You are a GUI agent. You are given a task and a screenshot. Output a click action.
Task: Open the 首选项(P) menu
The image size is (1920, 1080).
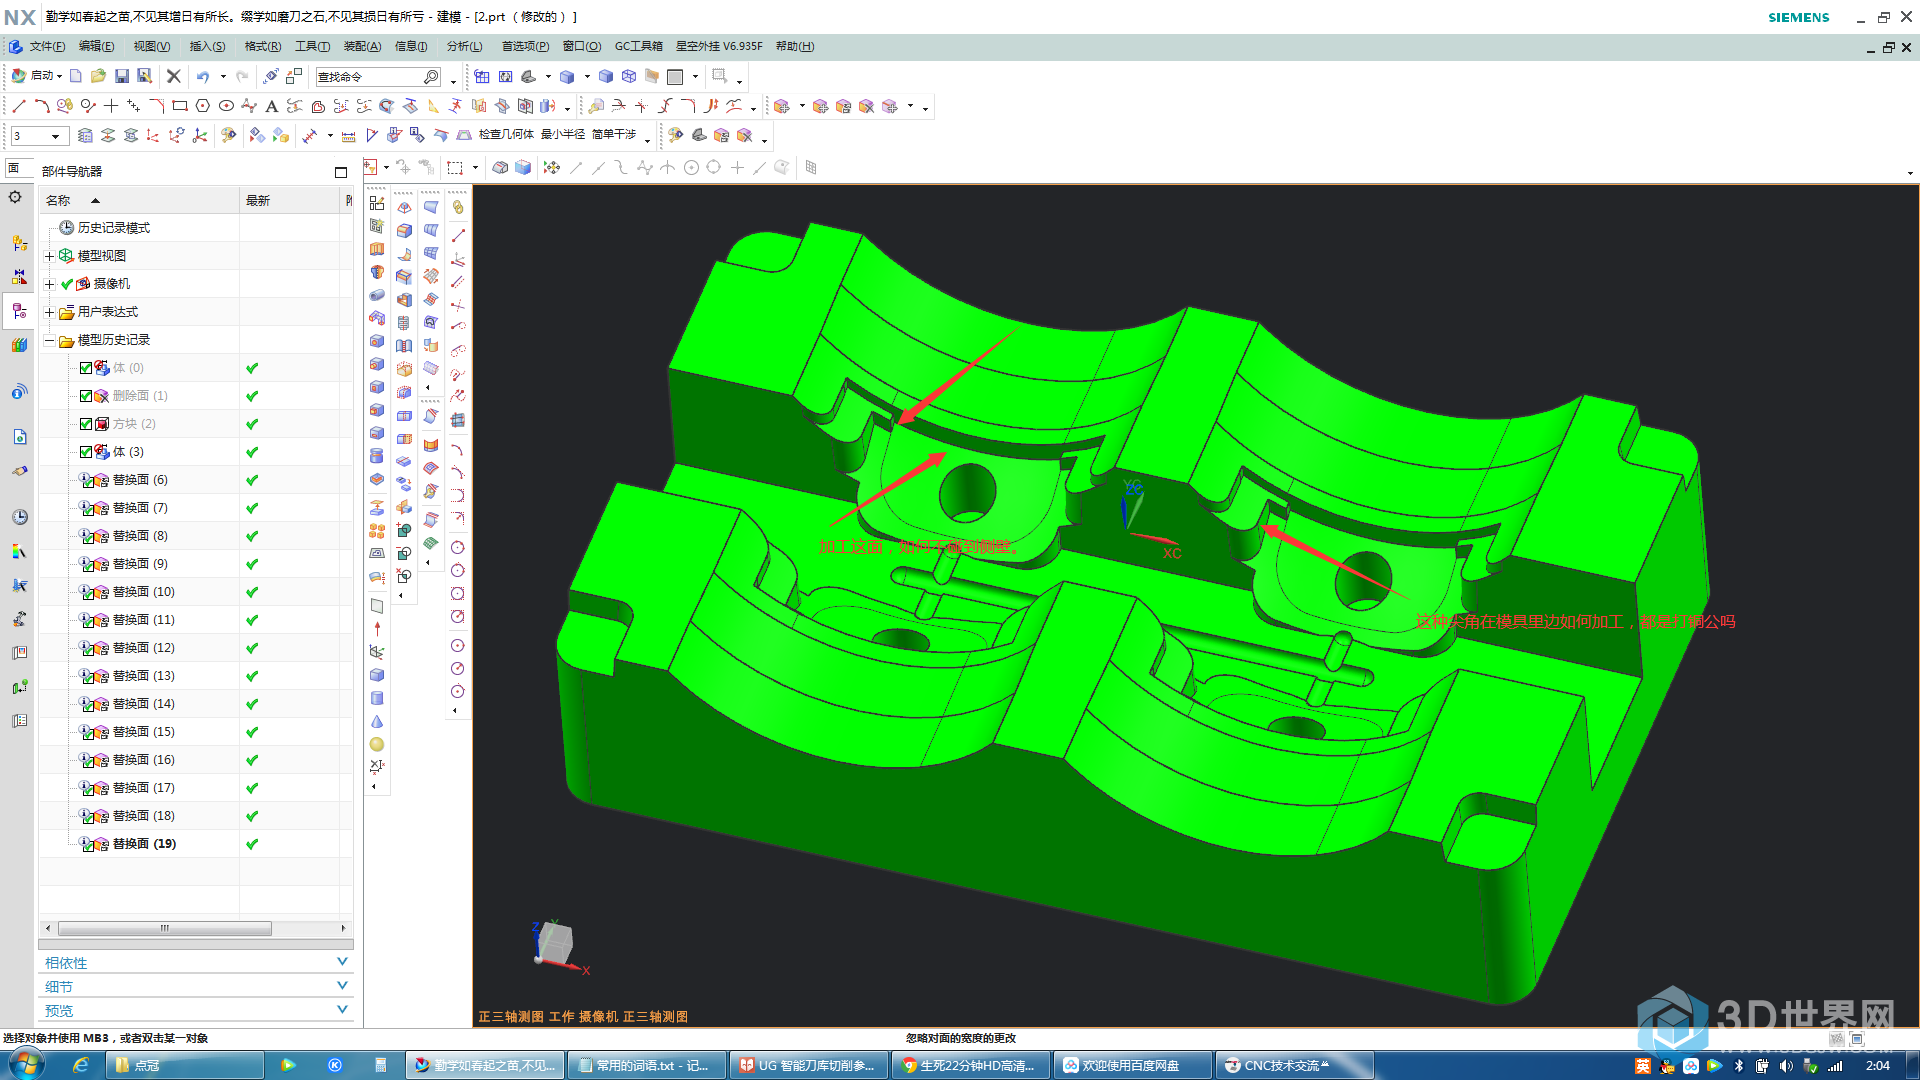coord(525,46)
